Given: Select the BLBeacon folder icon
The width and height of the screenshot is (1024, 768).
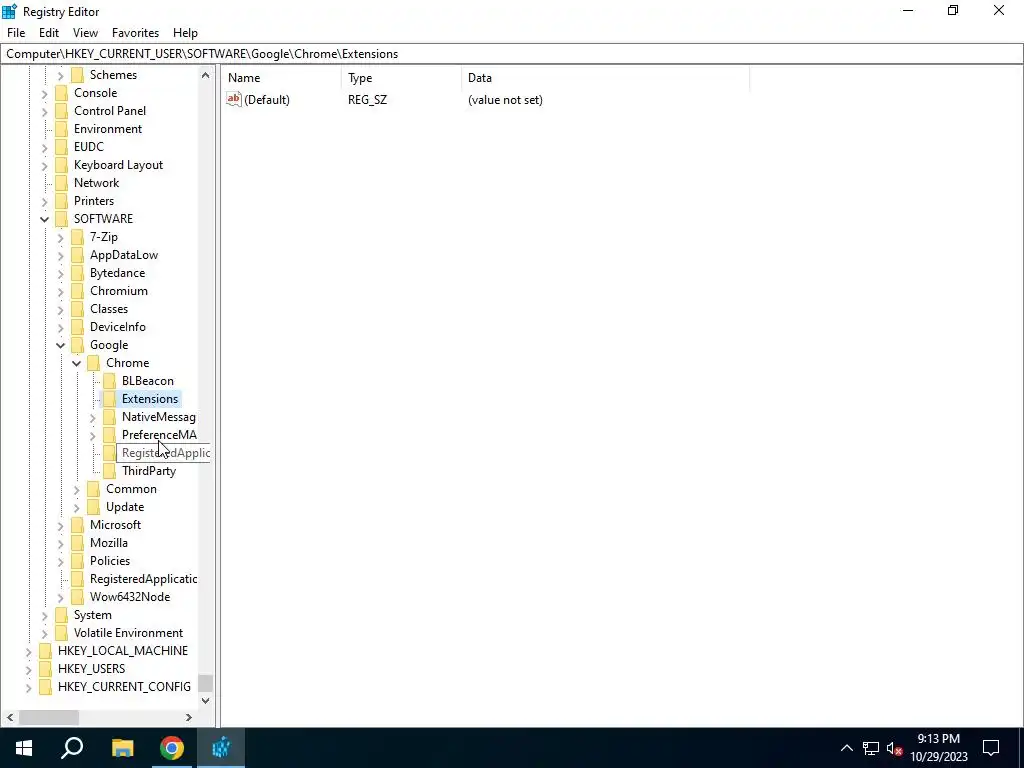Looking at the screenshot, I should click(109, 381).
